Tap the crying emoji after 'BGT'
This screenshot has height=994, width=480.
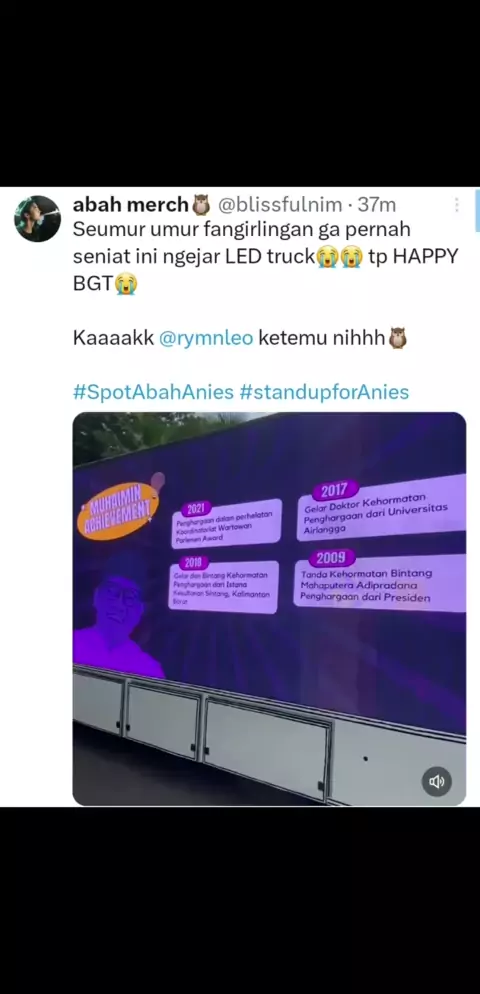pos(126,285)
